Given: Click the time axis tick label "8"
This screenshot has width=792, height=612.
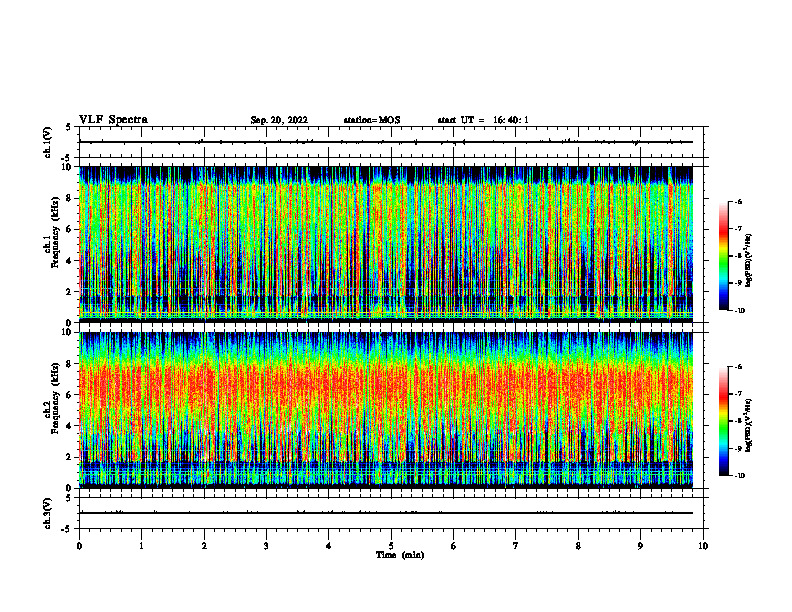Looking at the screenshot, I should (x=578, y=546).
